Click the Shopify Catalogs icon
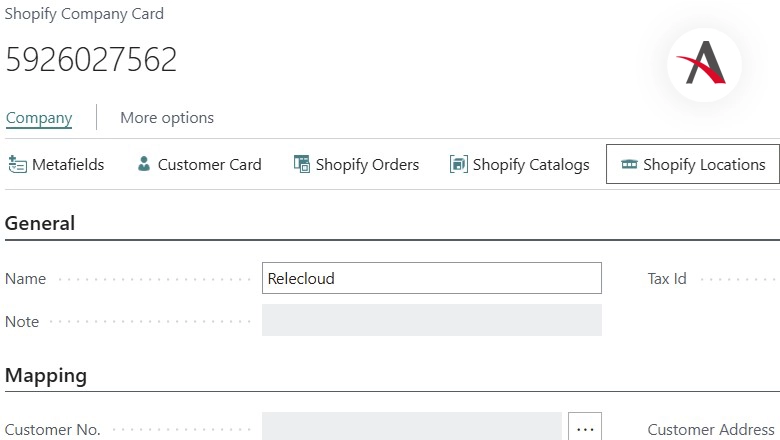 click(459, 164)
